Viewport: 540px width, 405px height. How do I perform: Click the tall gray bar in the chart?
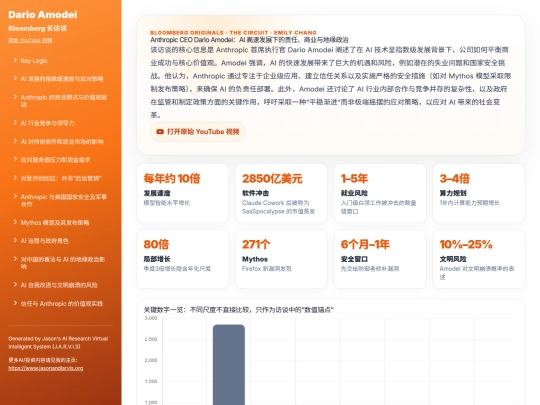pyautogui.click(x=229, y=365)
